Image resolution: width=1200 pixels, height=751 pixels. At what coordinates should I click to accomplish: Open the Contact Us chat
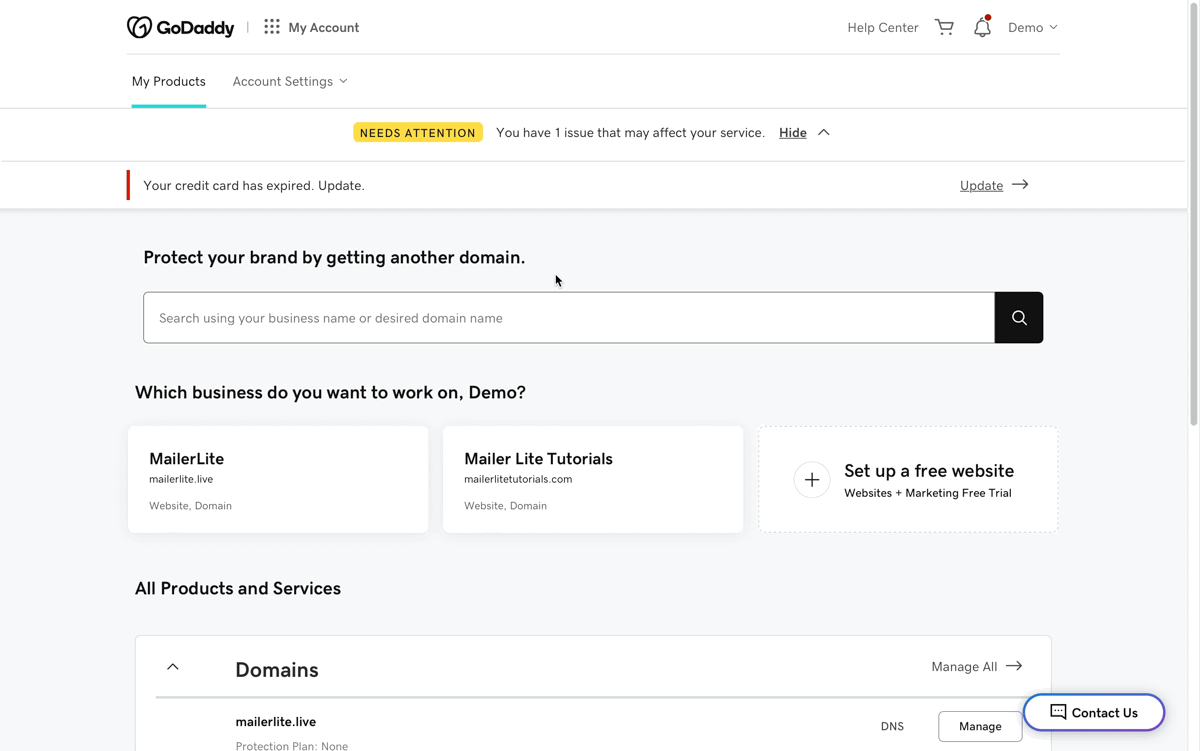point(1093,712)
